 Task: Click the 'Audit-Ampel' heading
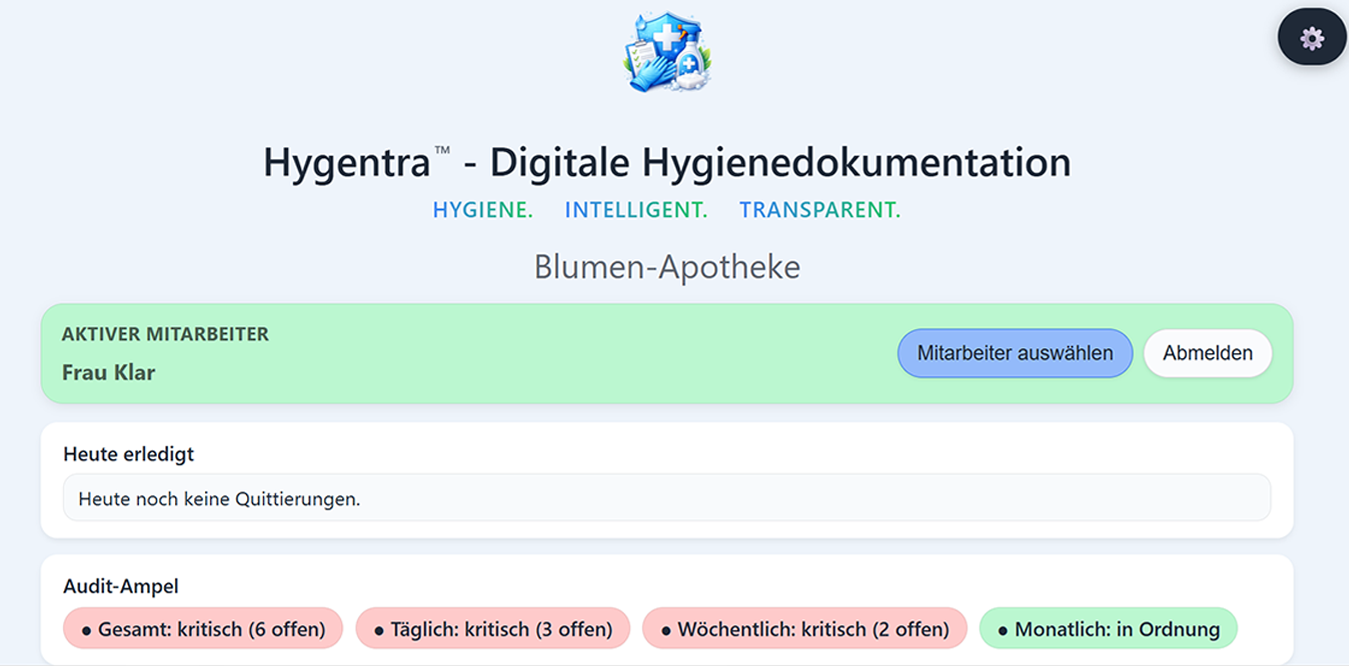tap(121, 587)
